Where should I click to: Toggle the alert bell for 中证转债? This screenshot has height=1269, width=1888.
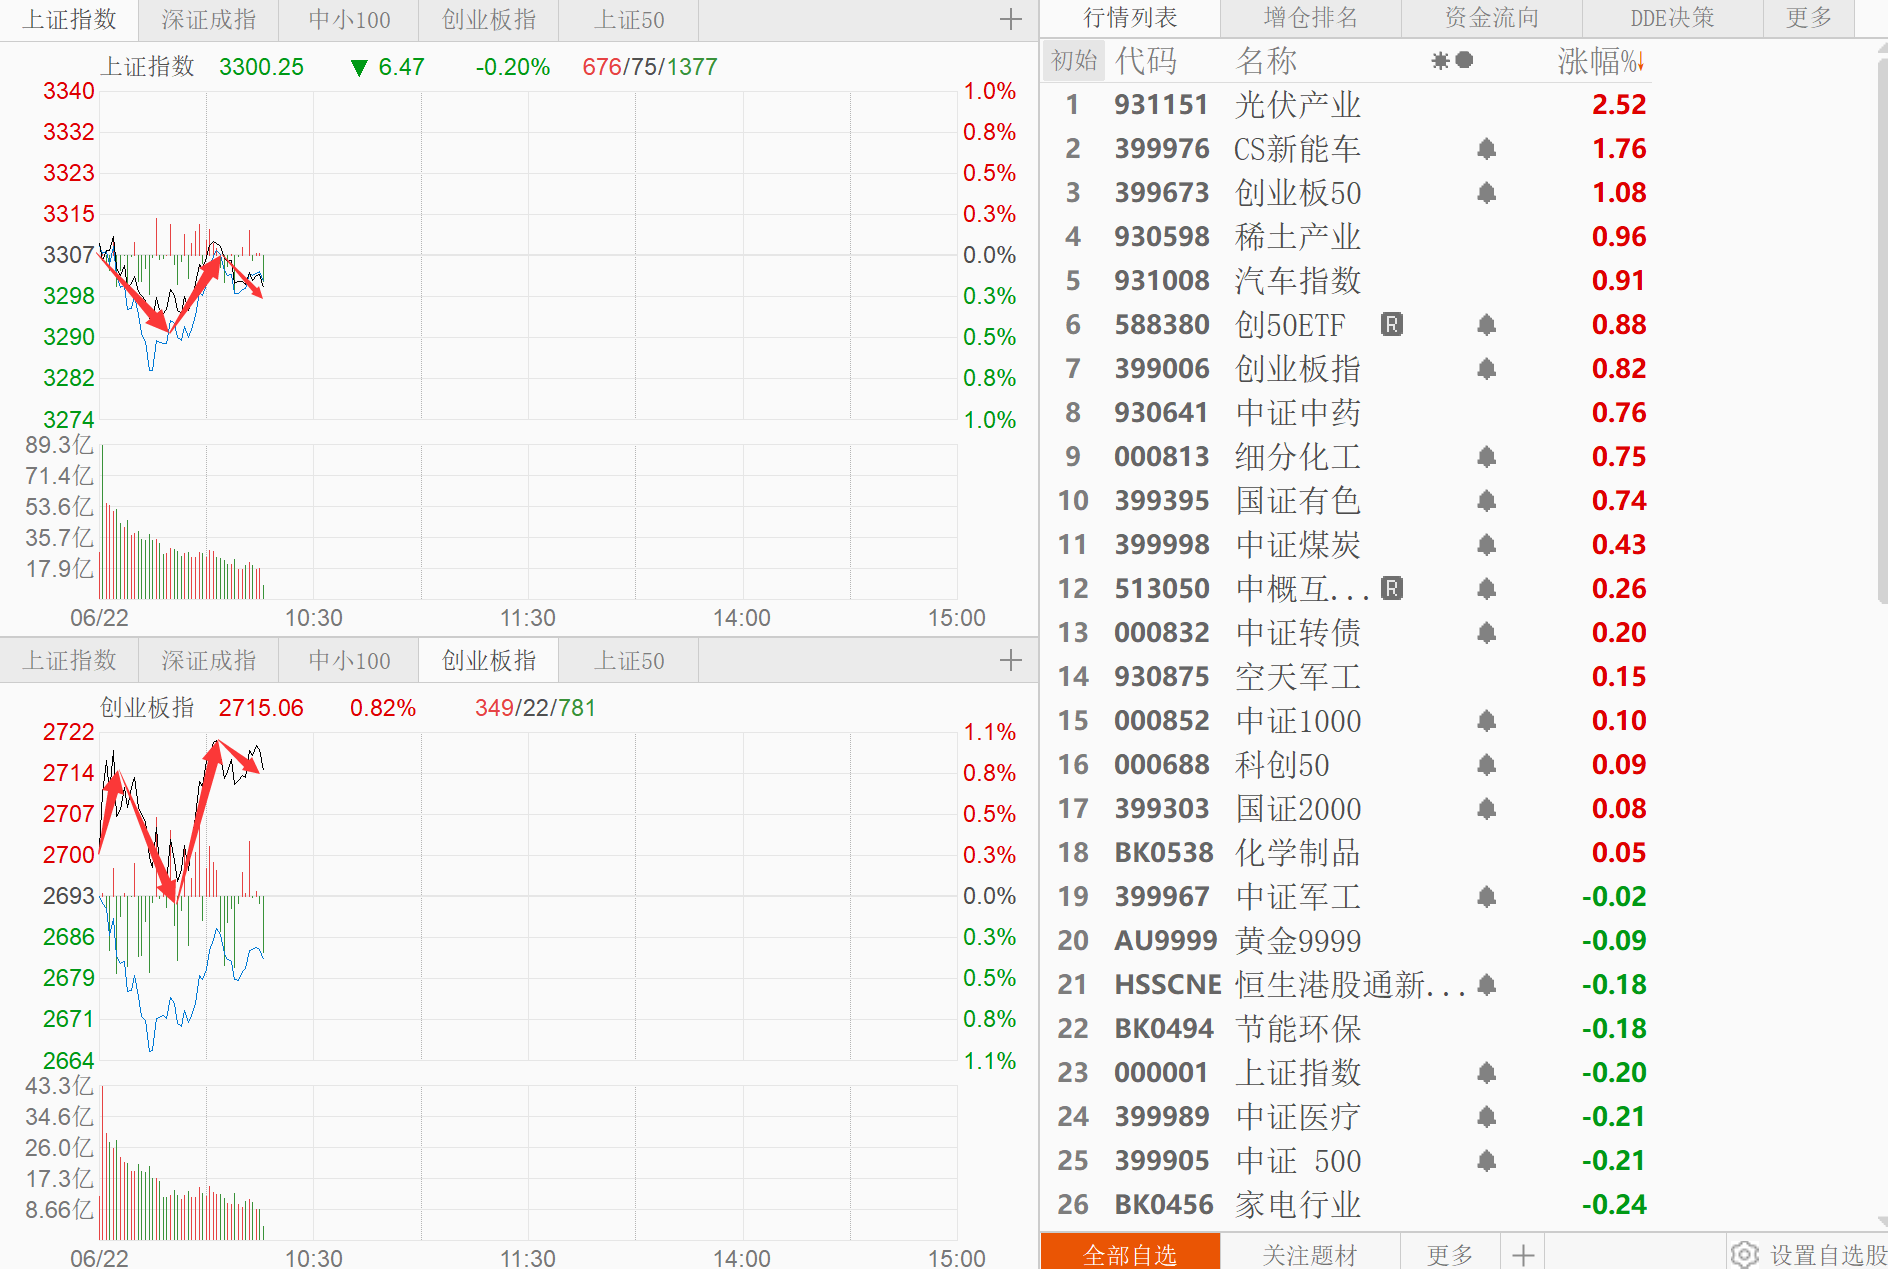point(1487,633)
